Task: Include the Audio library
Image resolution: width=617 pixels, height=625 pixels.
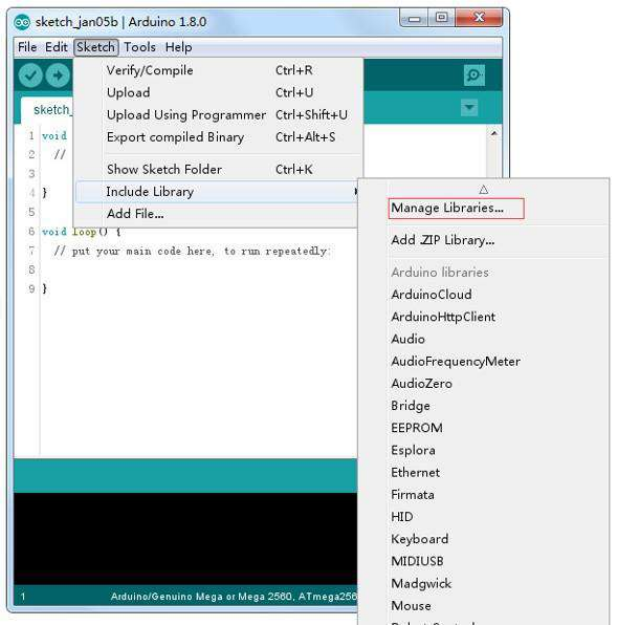Action: 408,339
